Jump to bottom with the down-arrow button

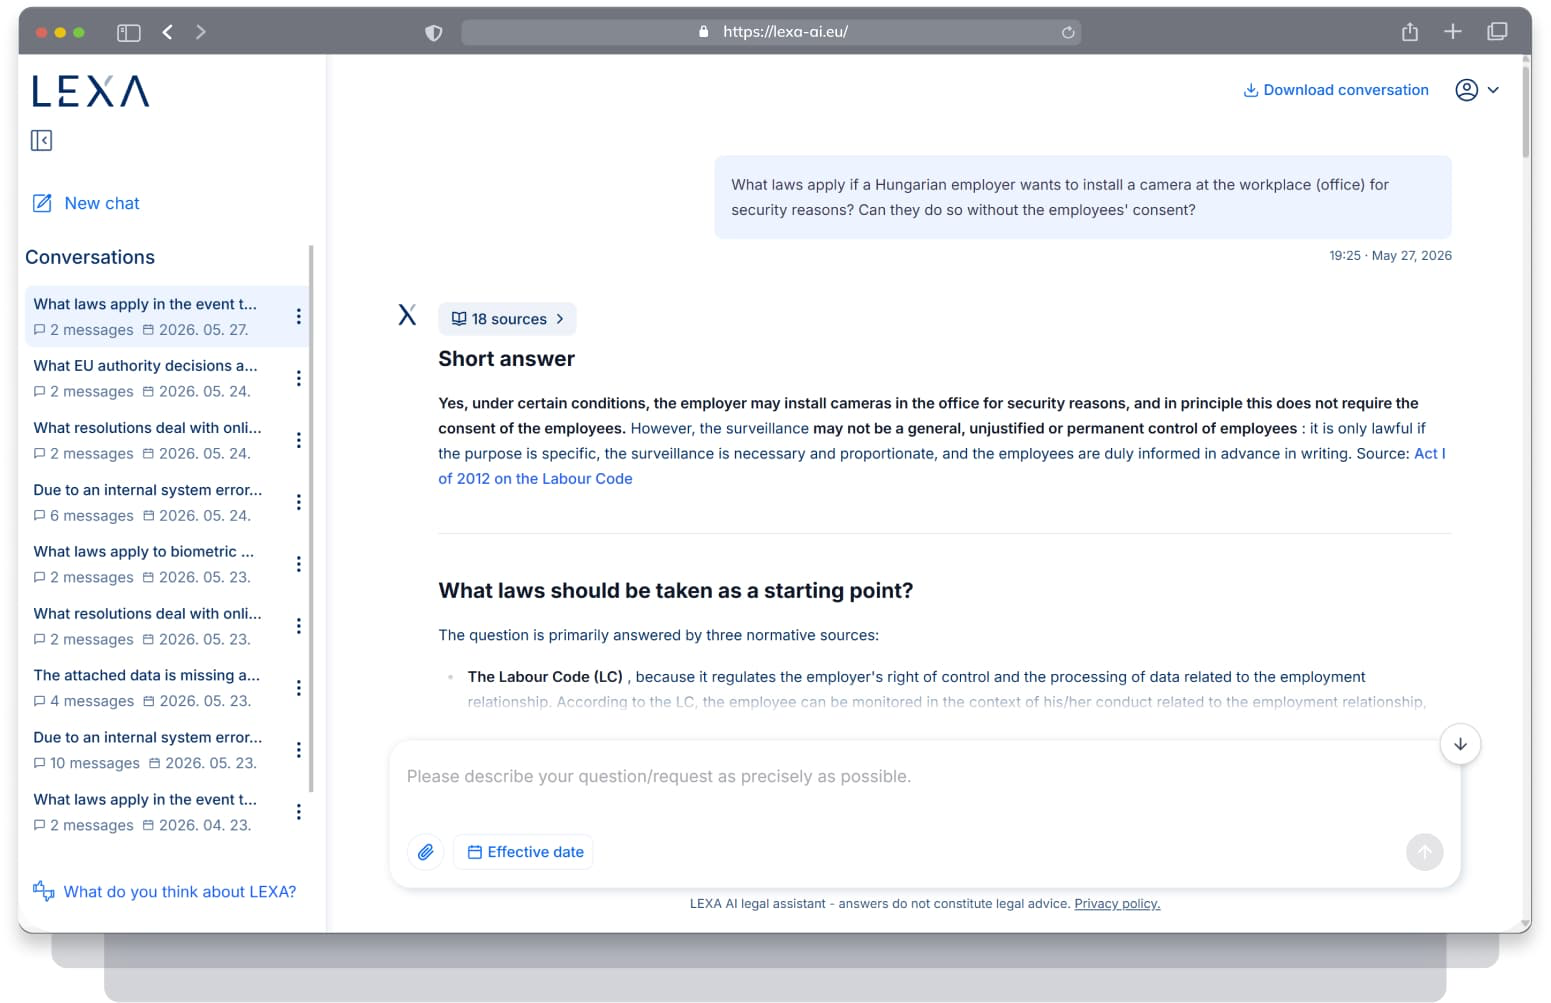point(1460,744)
